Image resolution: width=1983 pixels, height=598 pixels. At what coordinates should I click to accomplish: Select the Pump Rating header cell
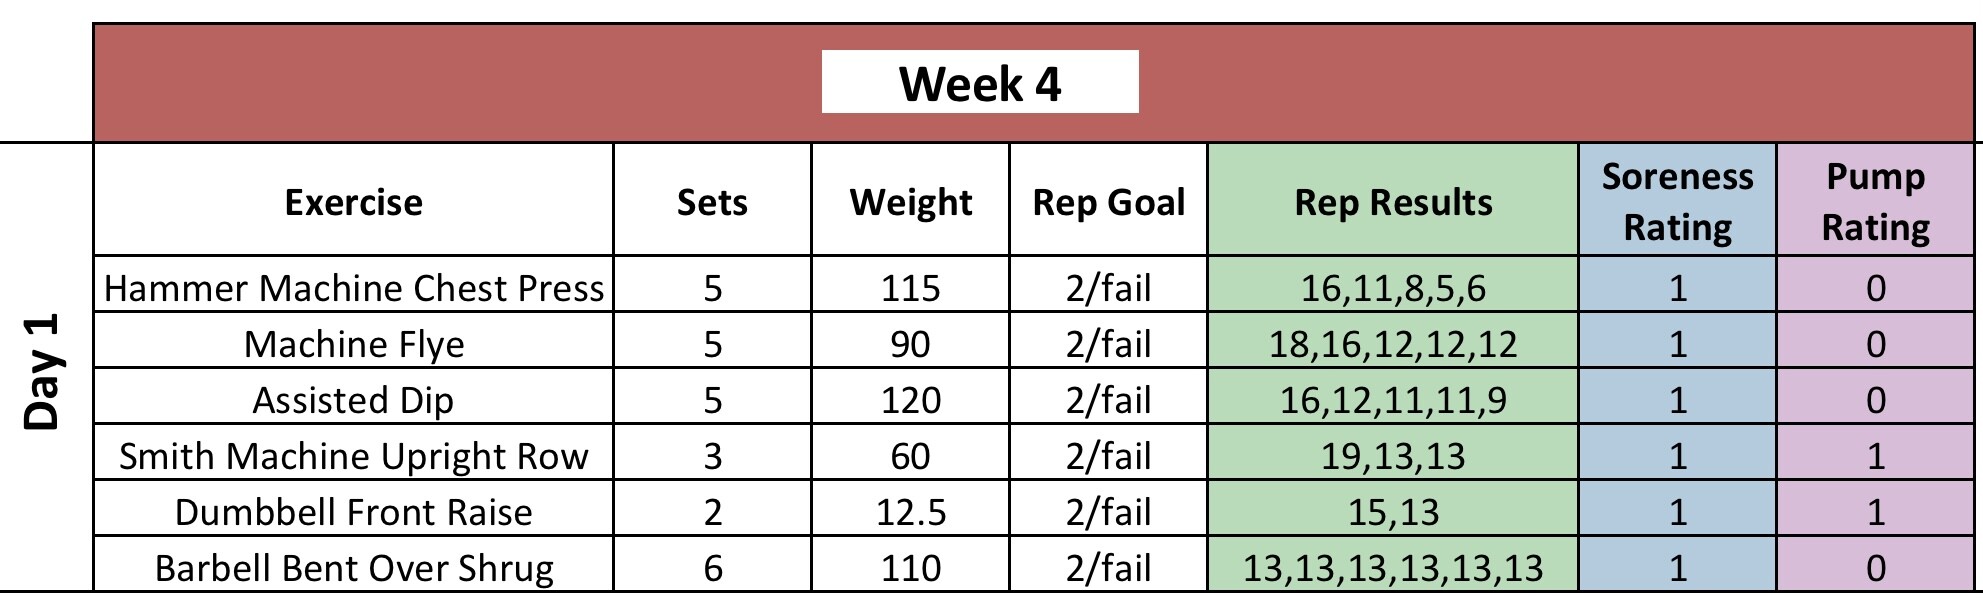[1875, 202]
